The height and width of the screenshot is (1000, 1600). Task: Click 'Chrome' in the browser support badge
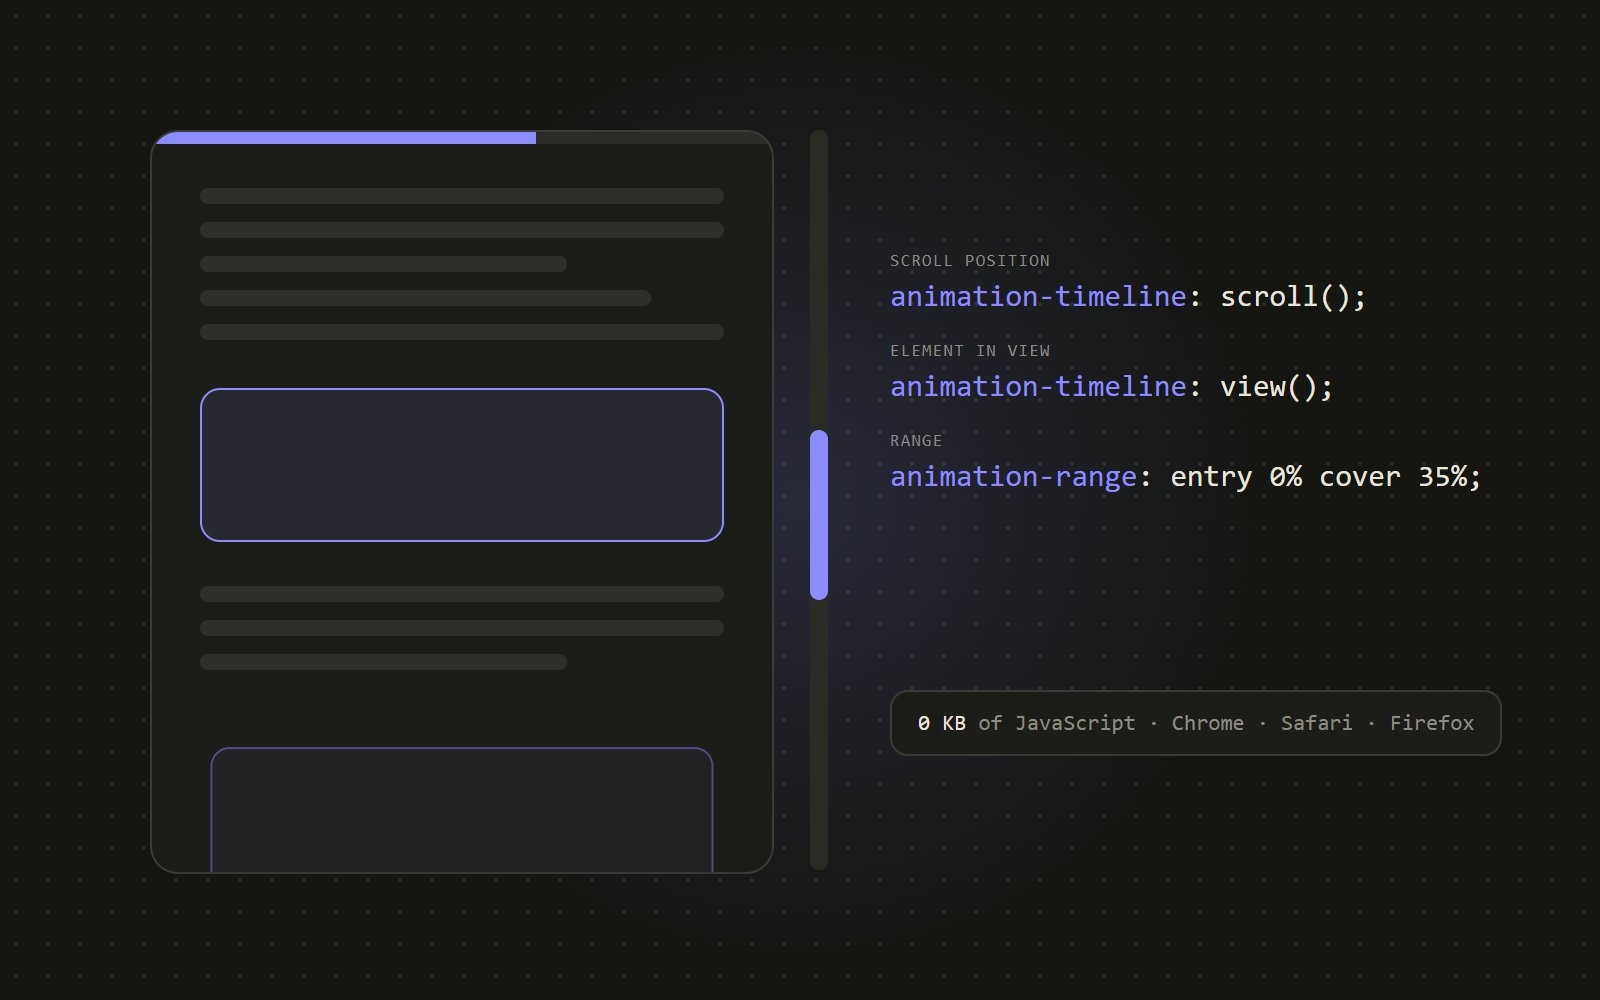tap(1208, 723)
